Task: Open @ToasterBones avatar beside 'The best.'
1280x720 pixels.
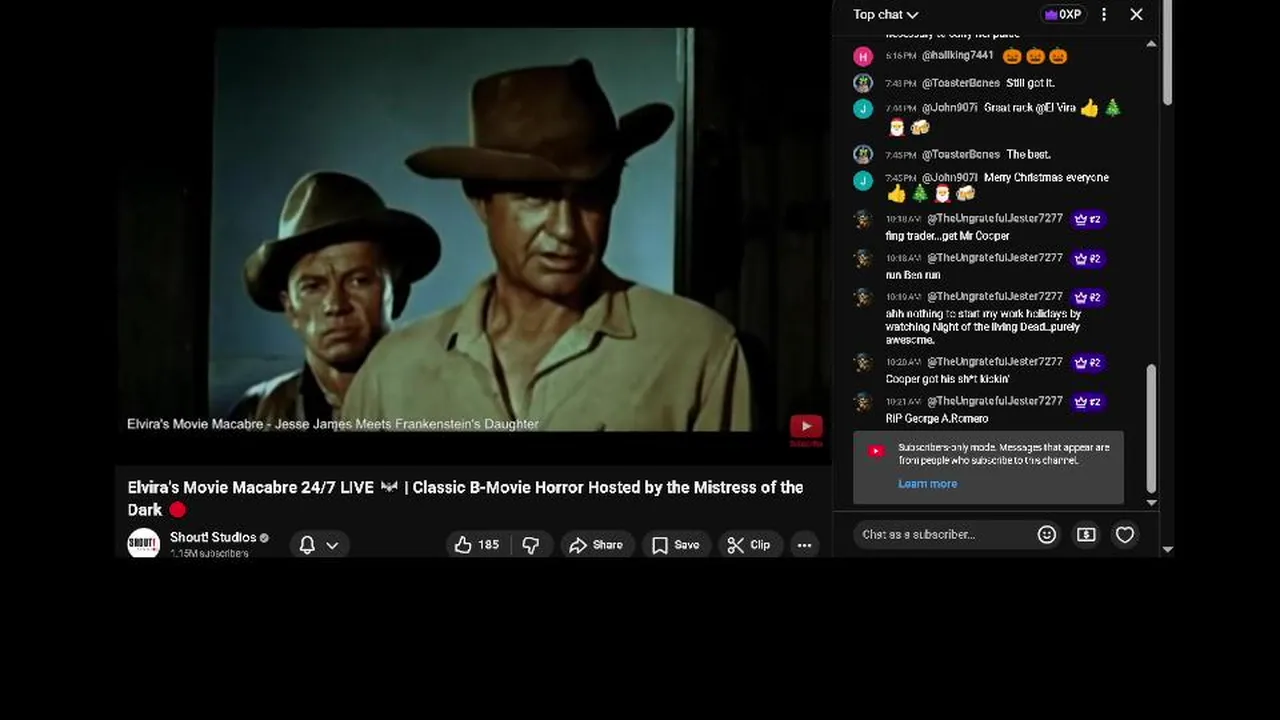Action: tap(863, 154)
